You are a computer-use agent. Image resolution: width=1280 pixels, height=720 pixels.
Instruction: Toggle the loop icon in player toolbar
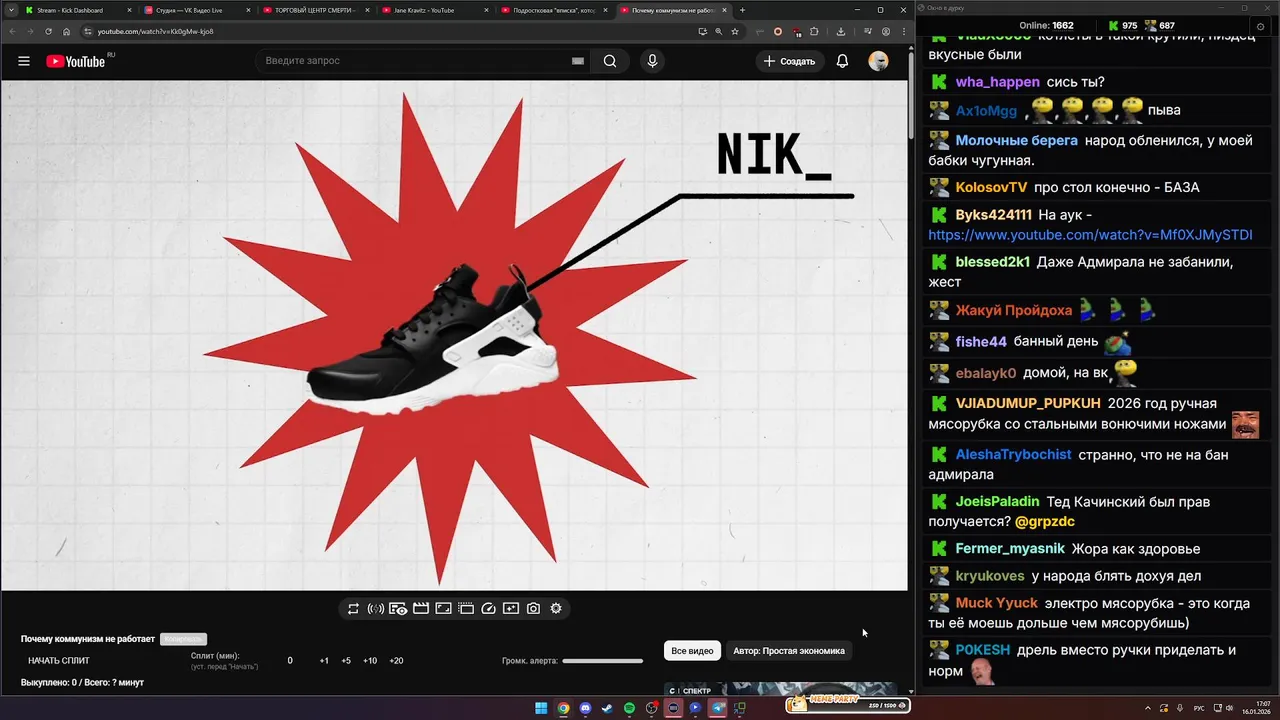[353, 608]
